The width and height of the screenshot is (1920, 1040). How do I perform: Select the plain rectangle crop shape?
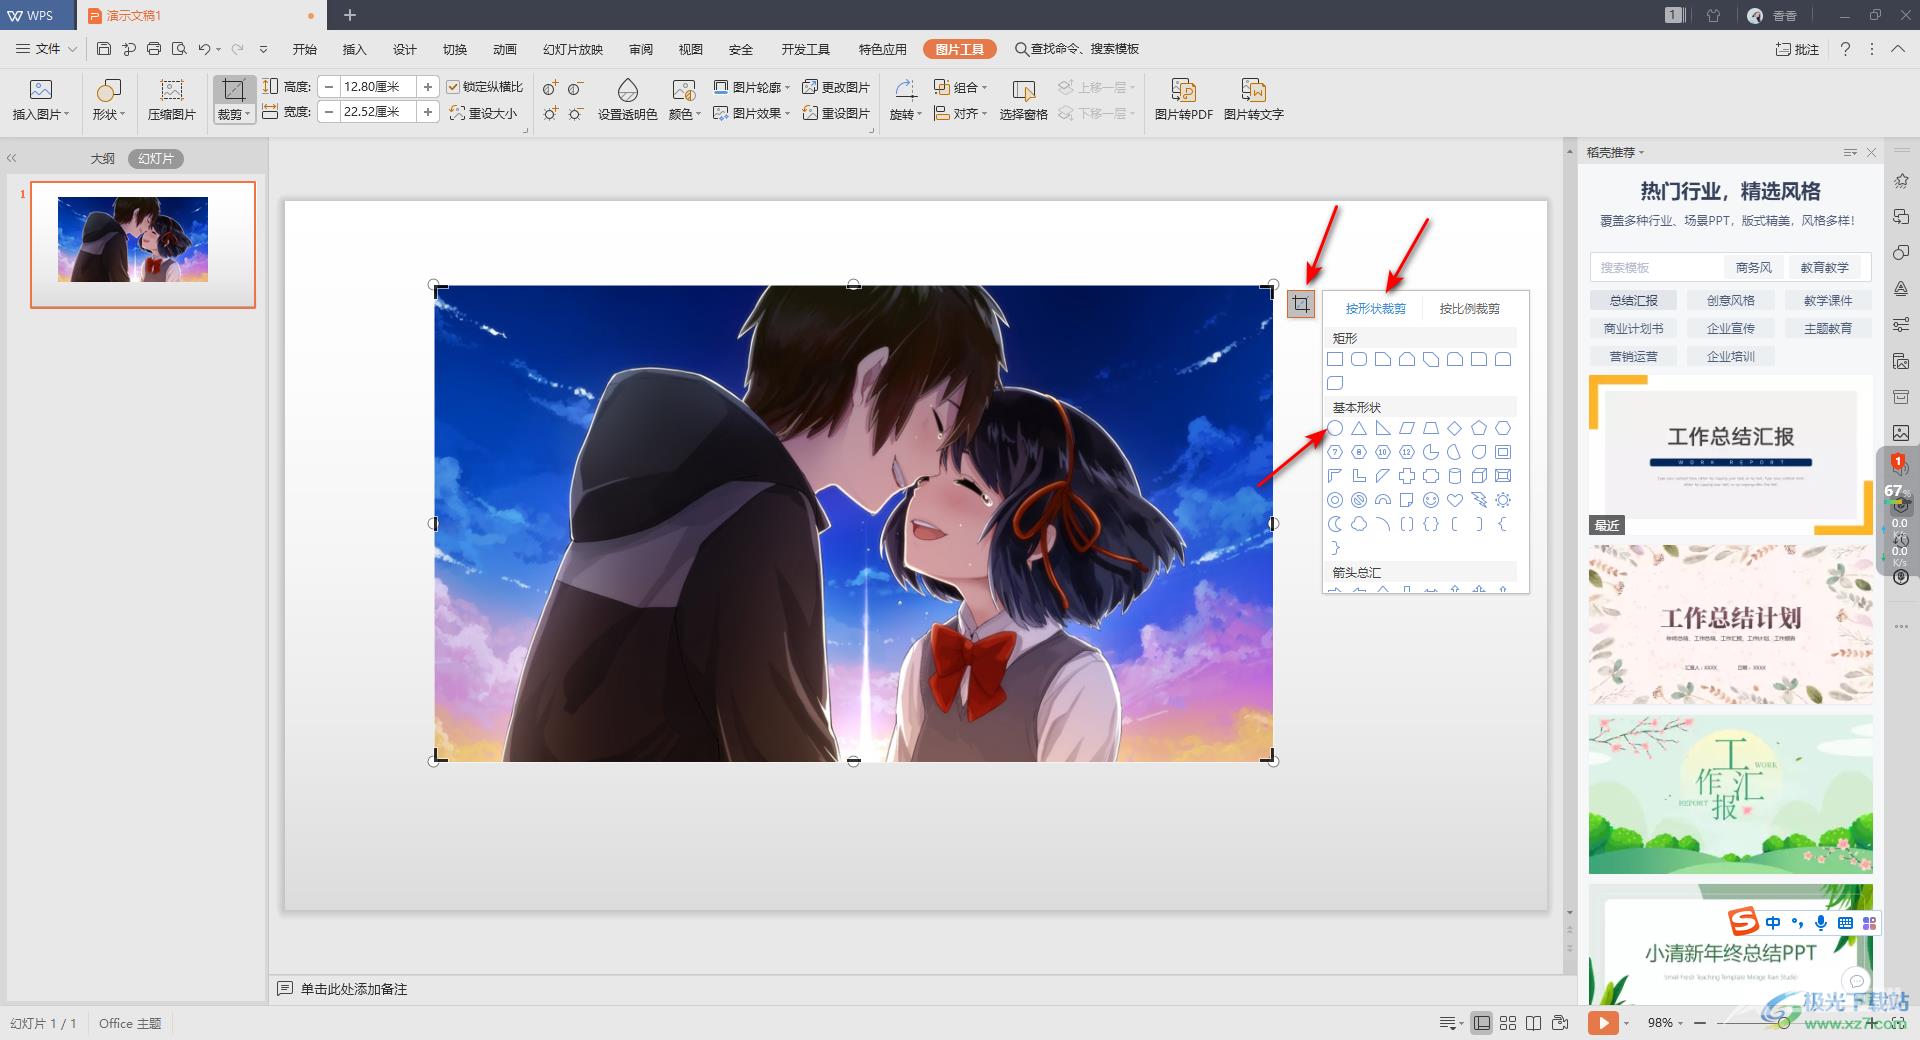coord(1335,359)
